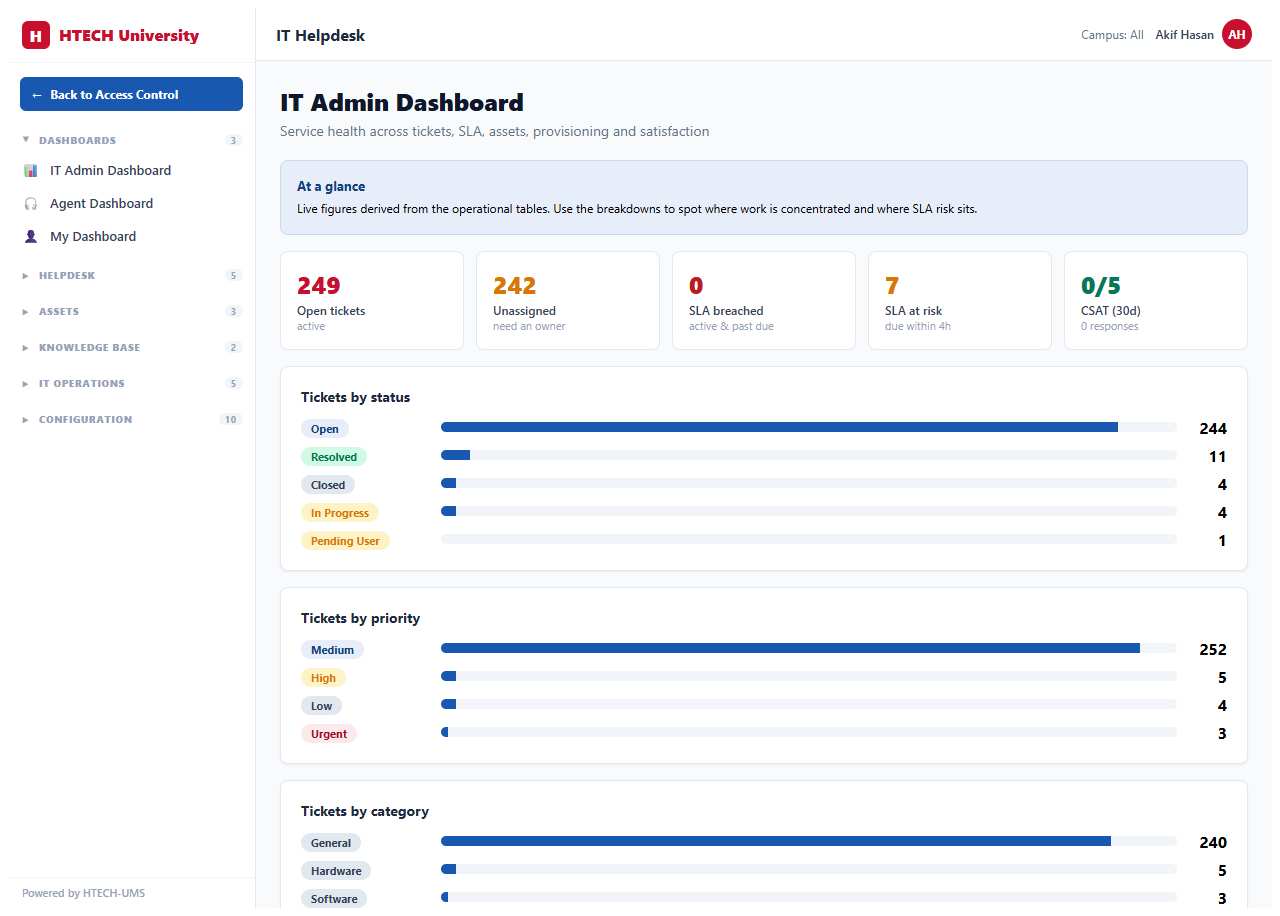Click the HTECH University logo icon

[x=36, y=36]
